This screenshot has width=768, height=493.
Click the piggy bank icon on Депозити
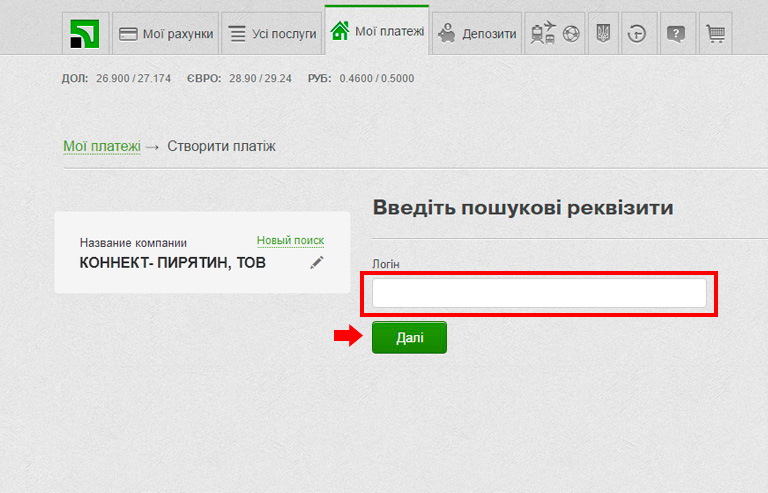click(446, 33)
